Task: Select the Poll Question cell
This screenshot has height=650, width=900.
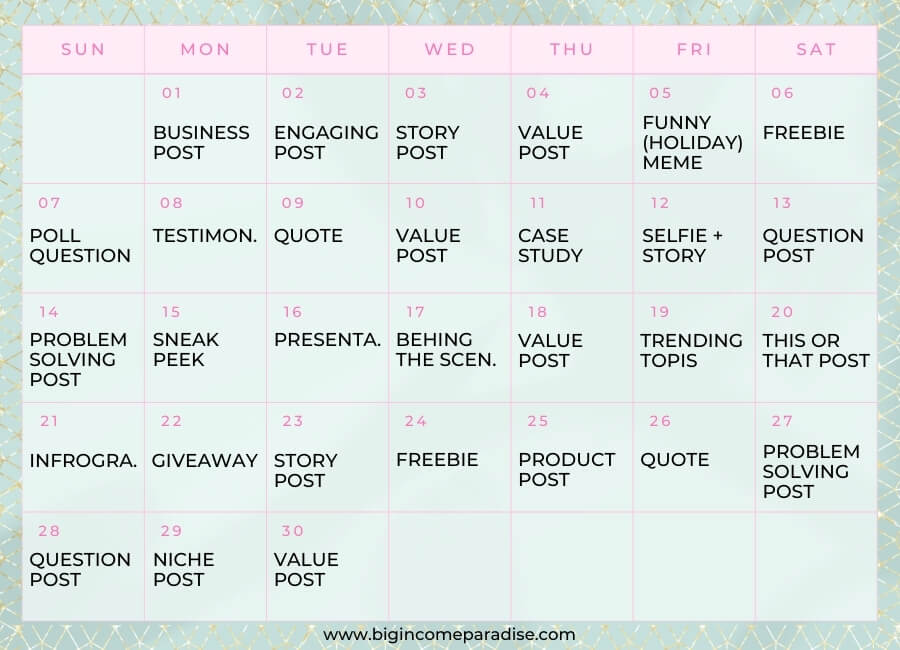Action: pyautogui.click(x=80, y=245)
